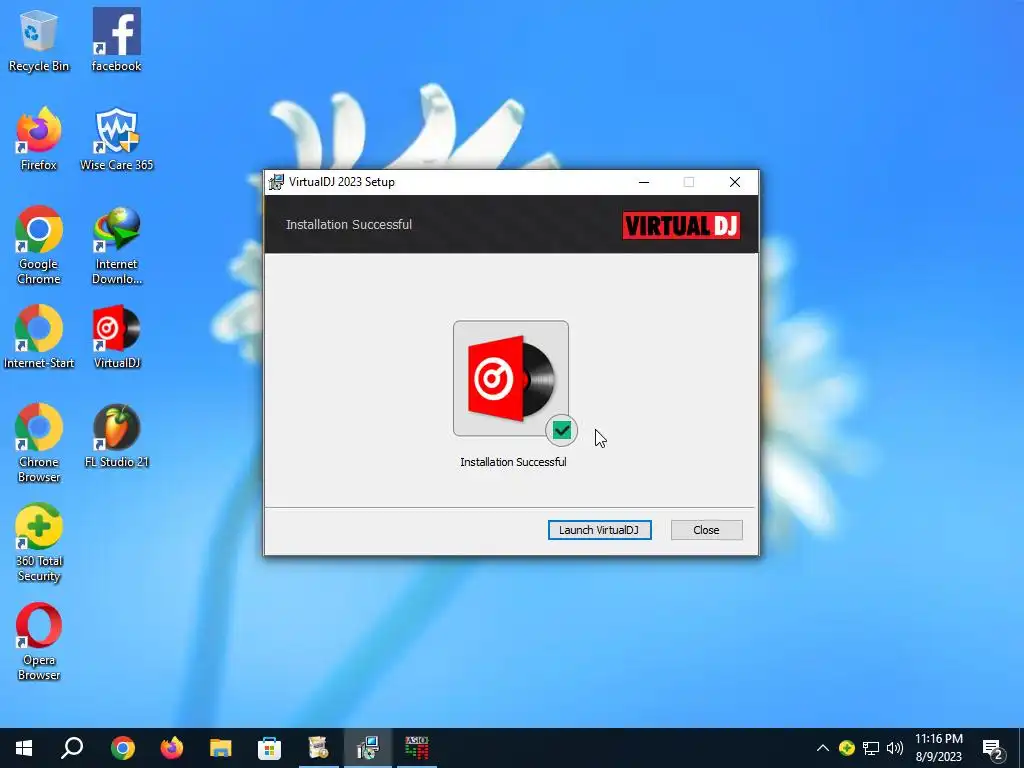1024x768 pixels.
Task: Open File Explorer from the taskbar
Action: (x=221, y=748)
